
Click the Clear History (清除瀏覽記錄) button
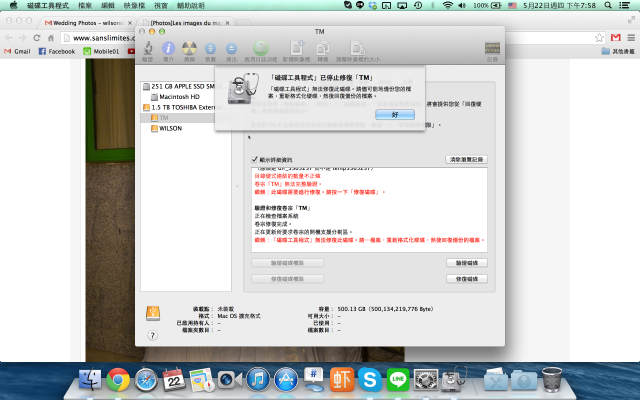tap(466, 159)
